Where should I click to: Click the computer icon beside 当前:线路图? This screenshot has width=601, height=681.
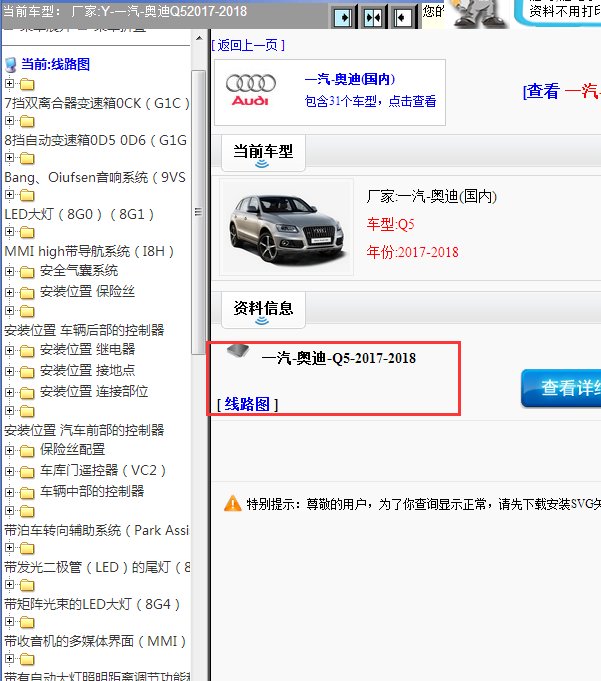[11, 65]
